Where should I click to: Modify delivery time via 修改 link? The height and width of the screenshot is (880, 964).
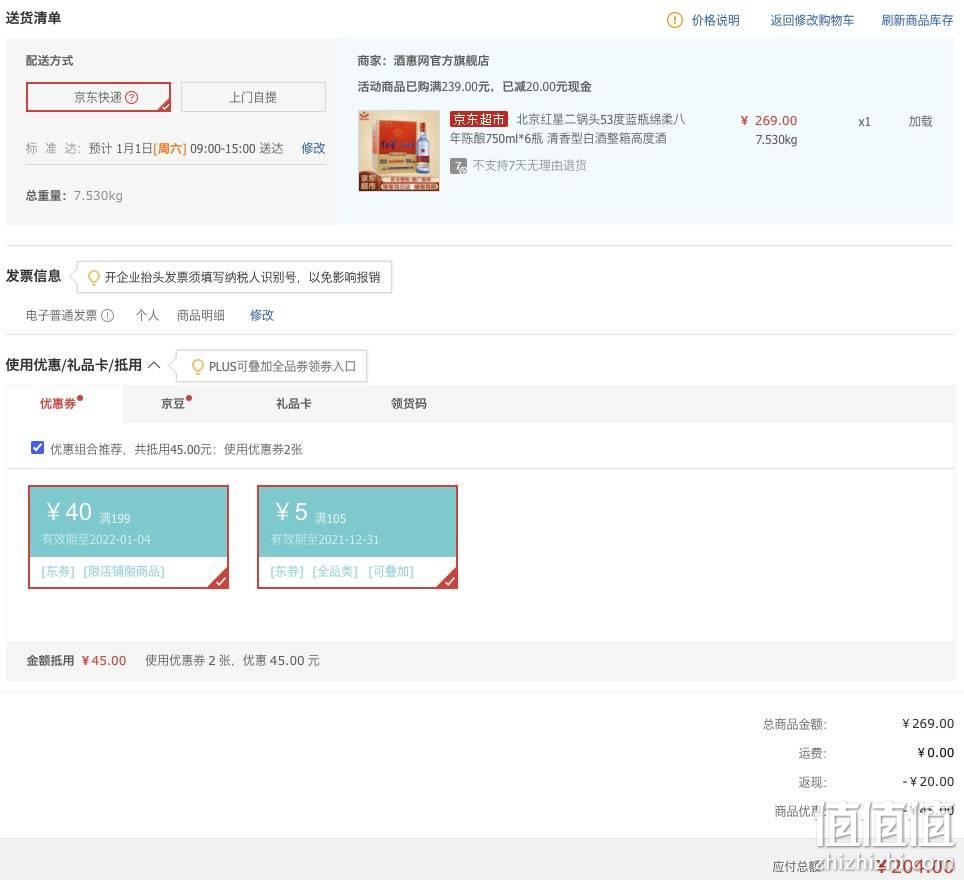(x=313, y=148)
